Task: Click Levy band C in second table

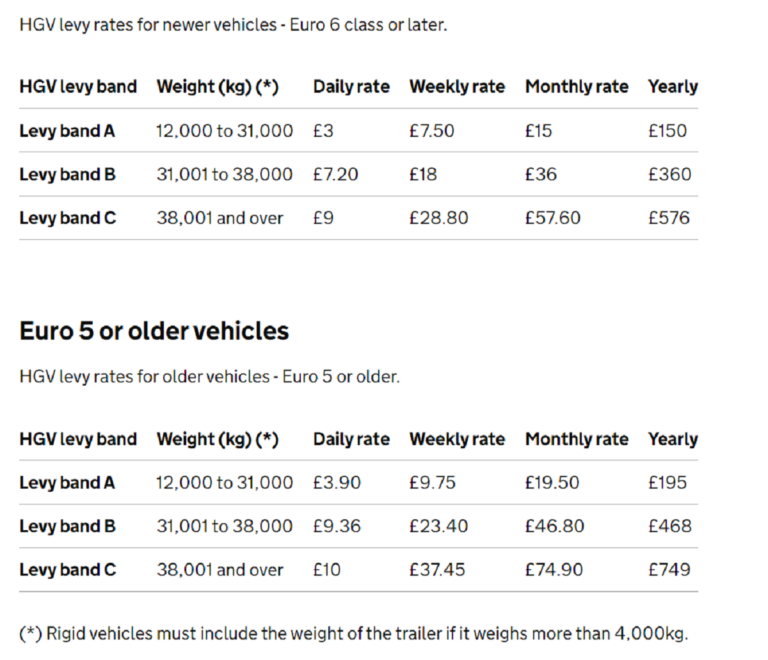Action: coord(67,570)
